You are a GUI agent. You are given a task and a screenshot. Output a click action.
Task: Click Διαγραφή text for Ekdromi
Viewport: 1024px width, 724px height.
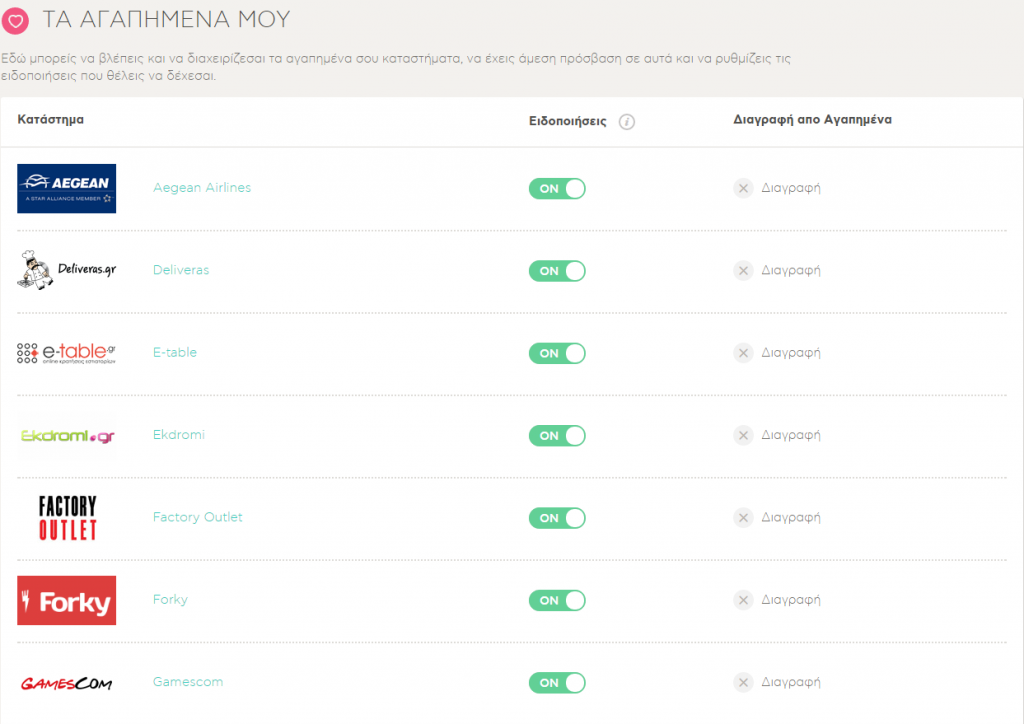click(791, 435)
